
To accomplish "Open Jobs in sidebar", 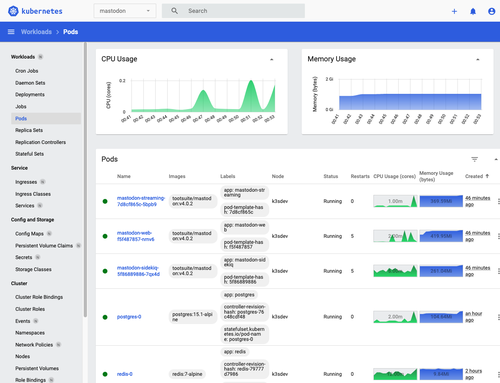I will (x=21, y=106).
